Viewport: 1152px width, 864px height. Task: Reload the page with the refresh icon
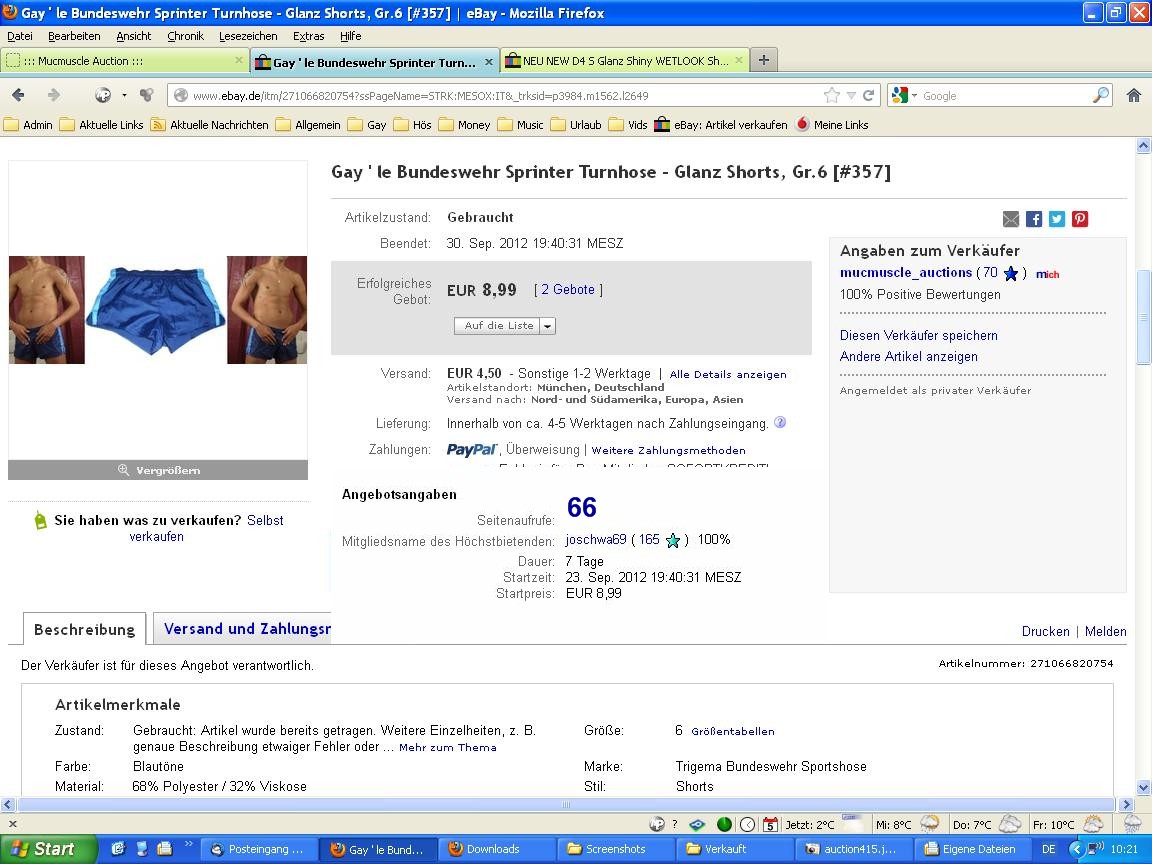(x=869, y=96)
